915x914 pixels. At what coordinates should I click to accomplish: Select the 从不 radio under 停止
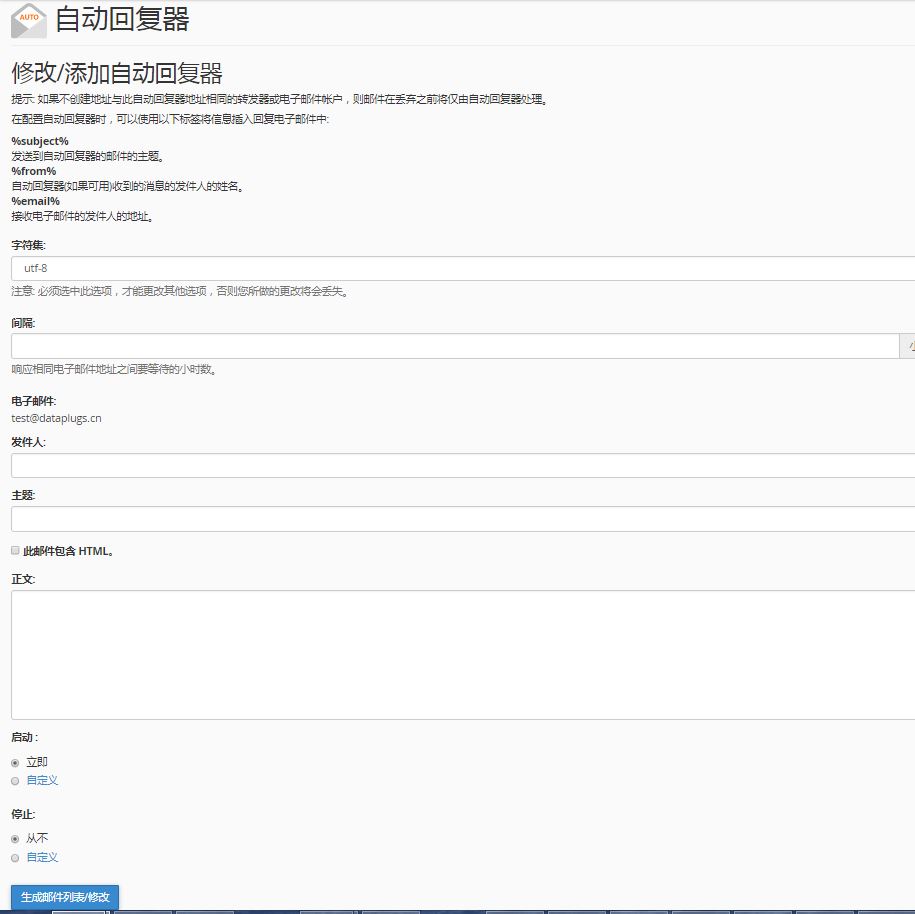point(15,838)
